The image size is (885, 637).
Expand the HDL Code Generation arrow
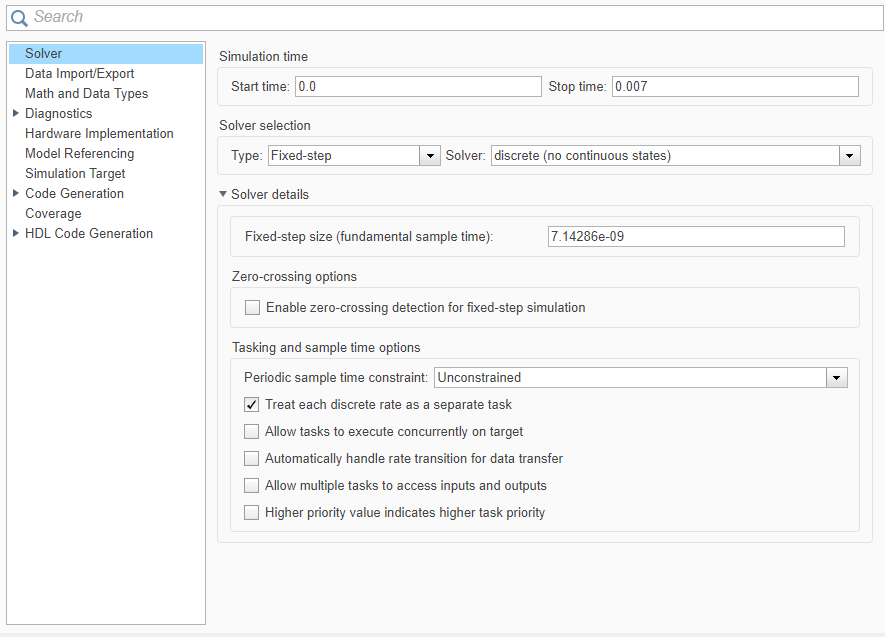click(16, 234)
